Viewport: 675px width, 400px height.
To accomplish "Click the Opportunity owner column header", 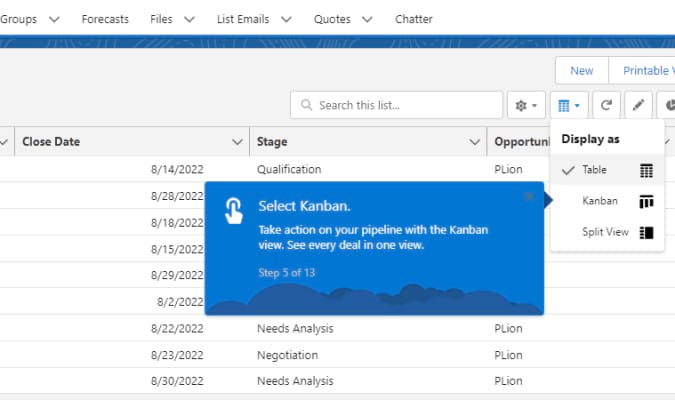I will tap(522, 142).
